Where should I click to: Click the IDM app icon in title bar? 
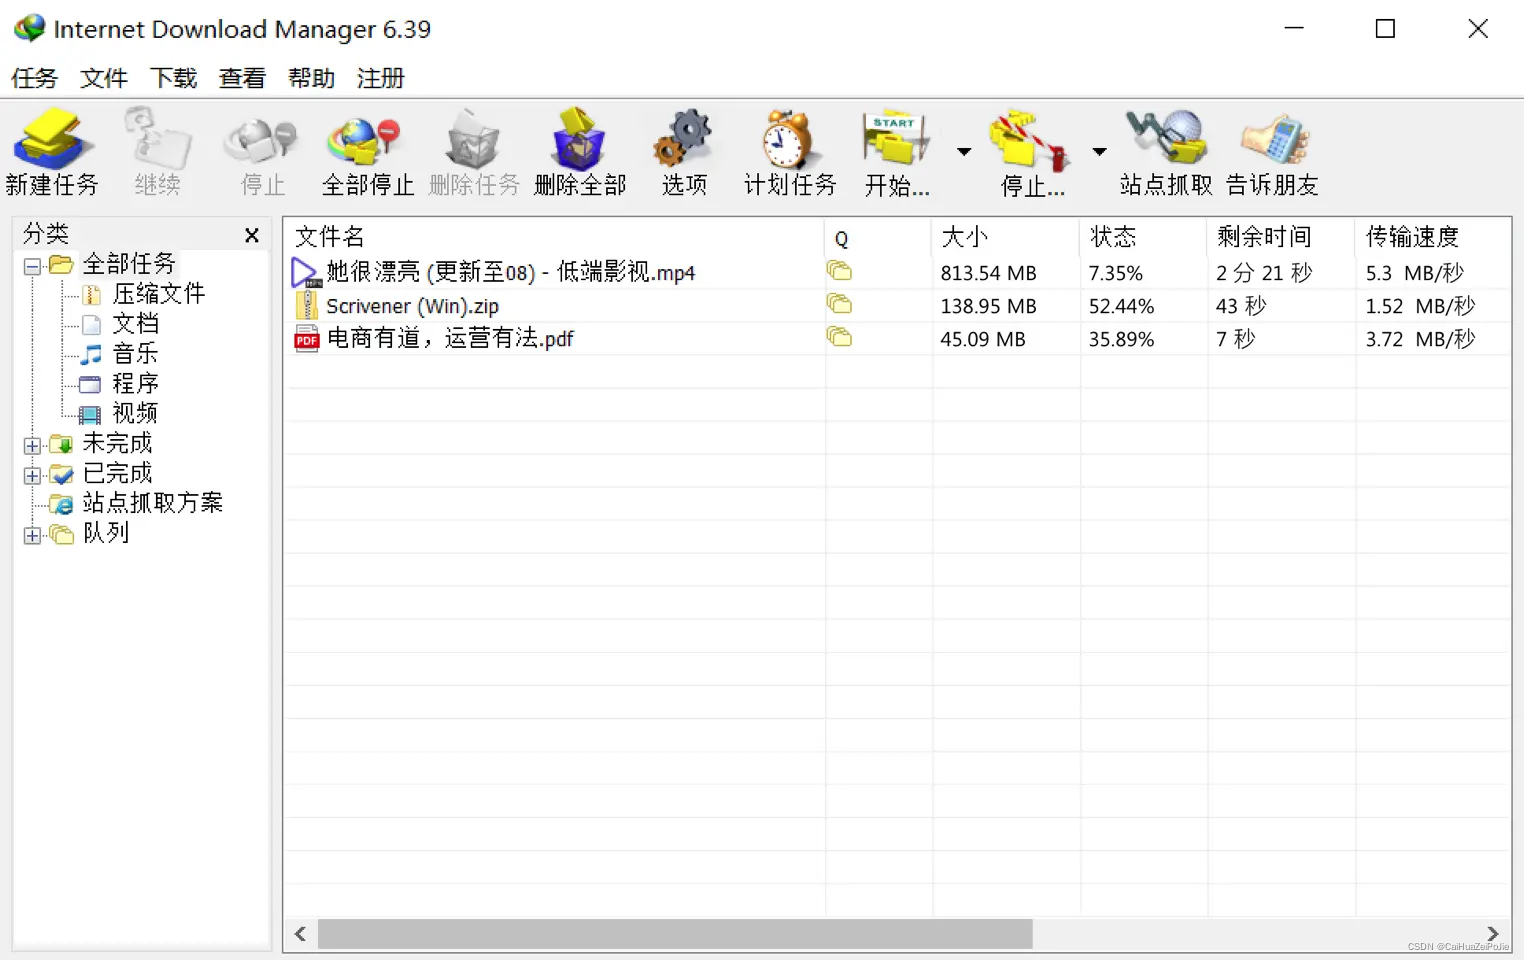[30, 28]
